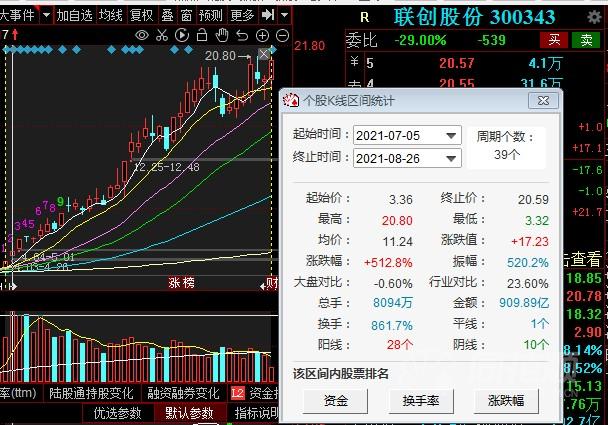Expand the dropdown arrow at the toolbar's right end
The height and width of the screenshot is (425, 608).
[285, 15]
